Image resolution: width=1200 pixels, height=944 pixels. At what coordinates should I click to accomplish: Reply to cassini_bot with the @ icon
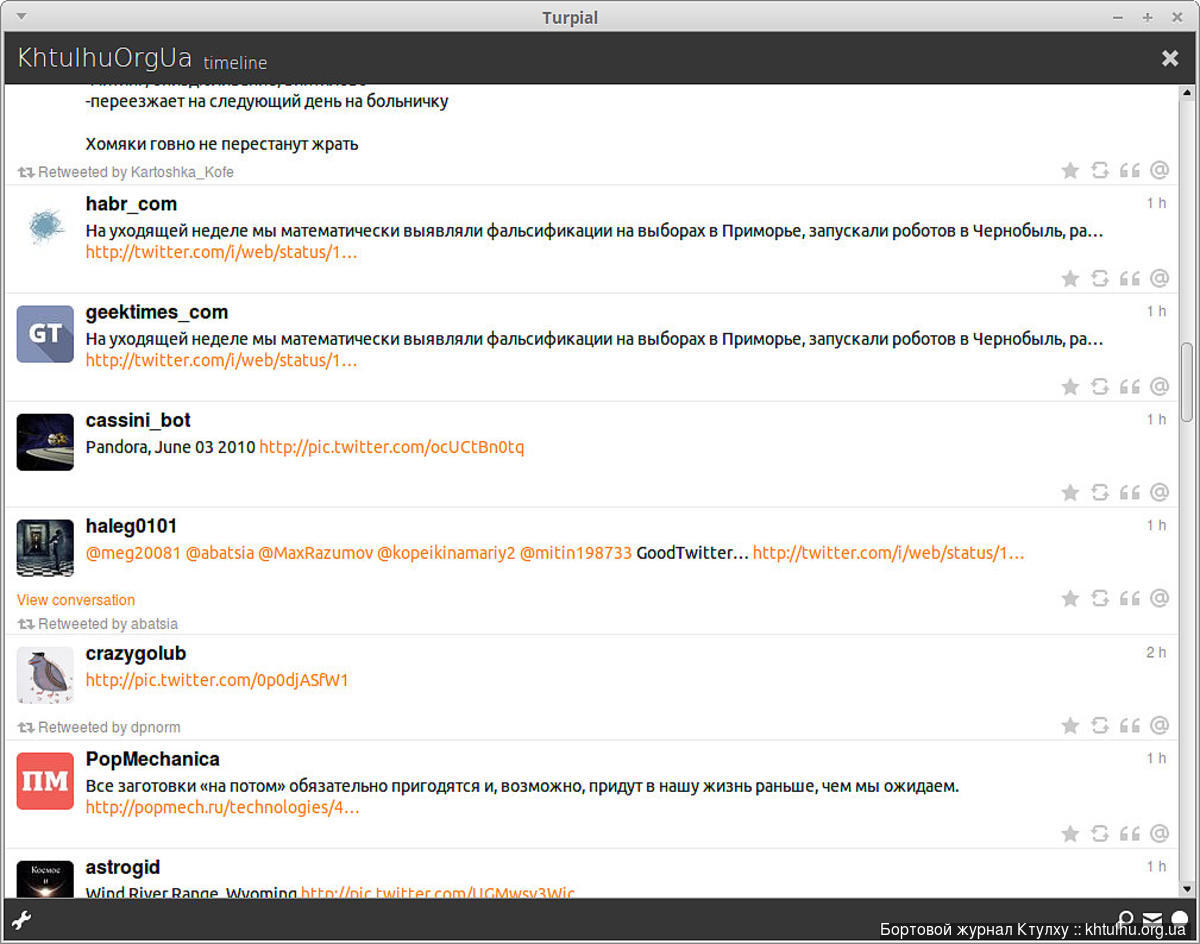coord(1160,492)
